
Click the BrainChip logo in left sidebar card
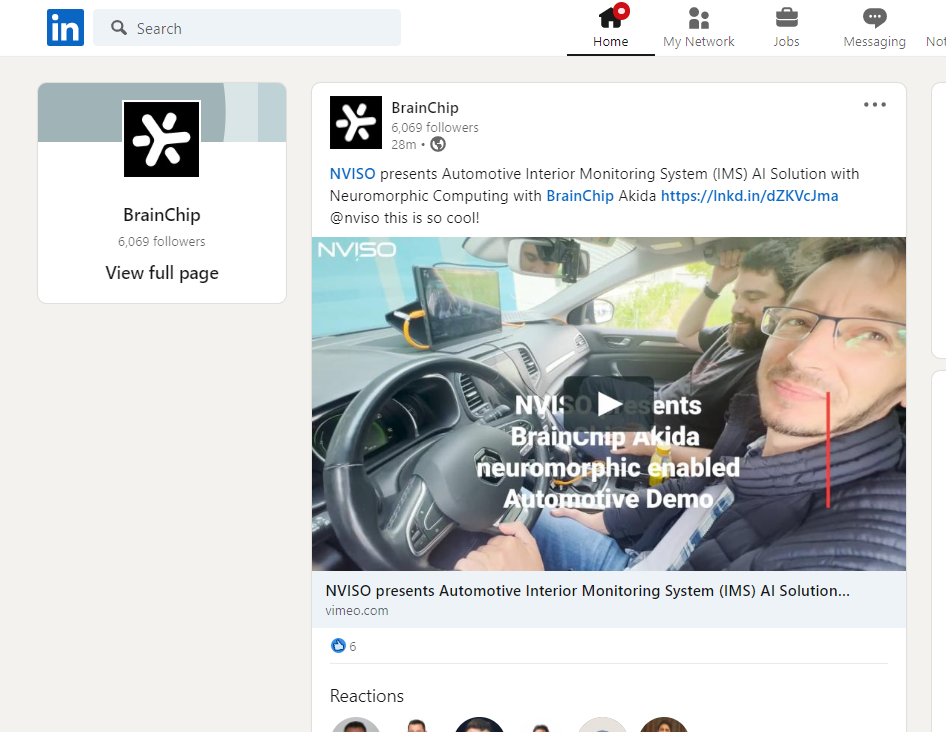tap(162, 139)
